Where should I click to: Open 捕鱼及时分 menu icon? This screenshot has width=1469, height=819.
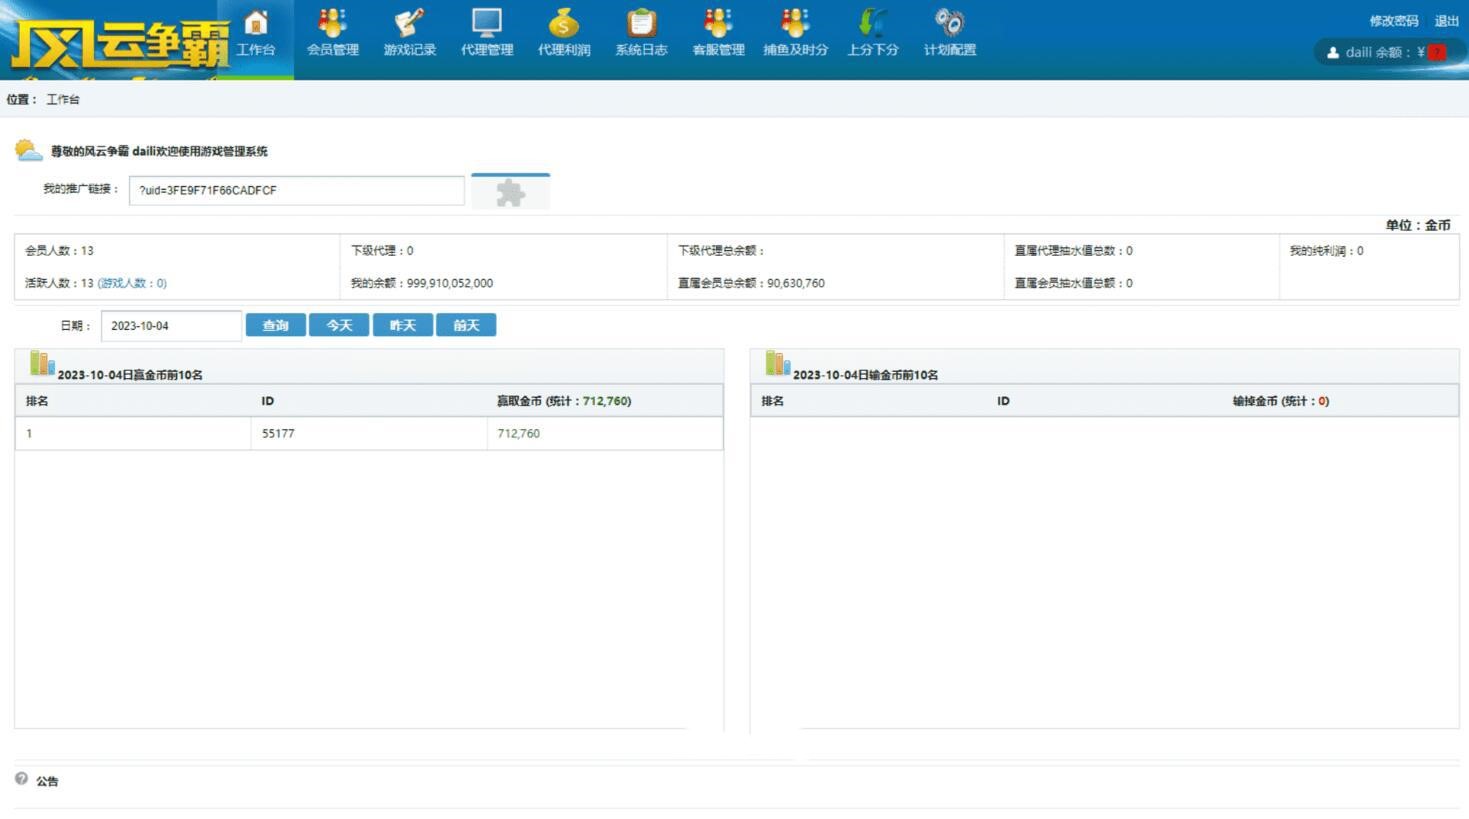[795, 23]
